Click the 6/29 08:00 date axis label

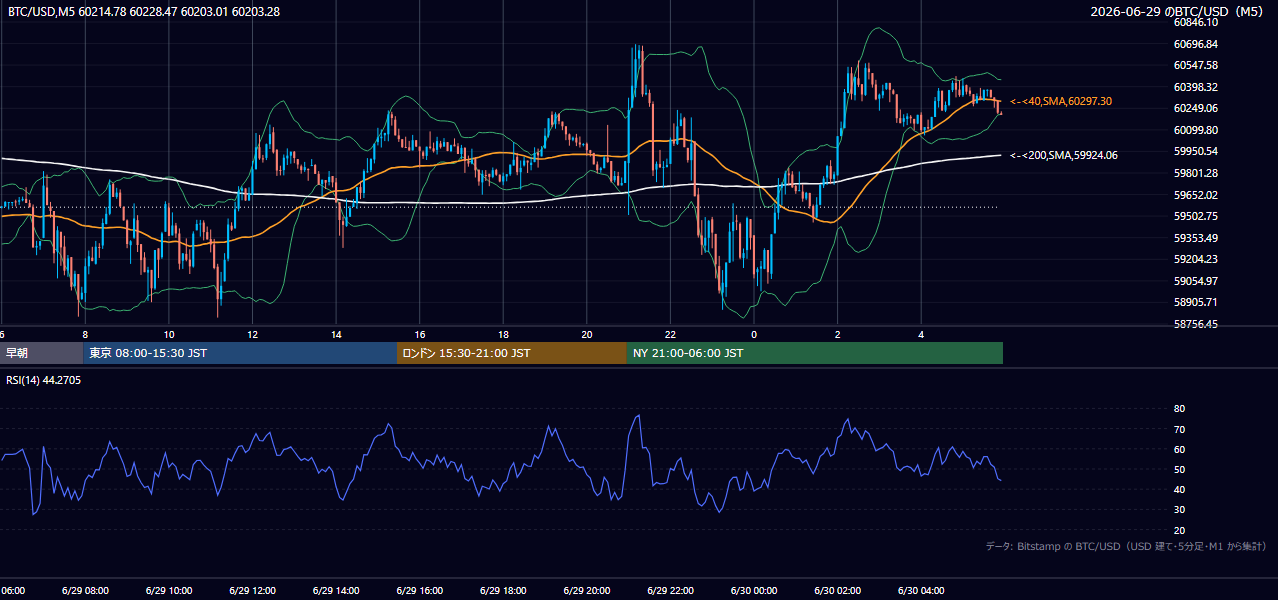pos(85,590)
